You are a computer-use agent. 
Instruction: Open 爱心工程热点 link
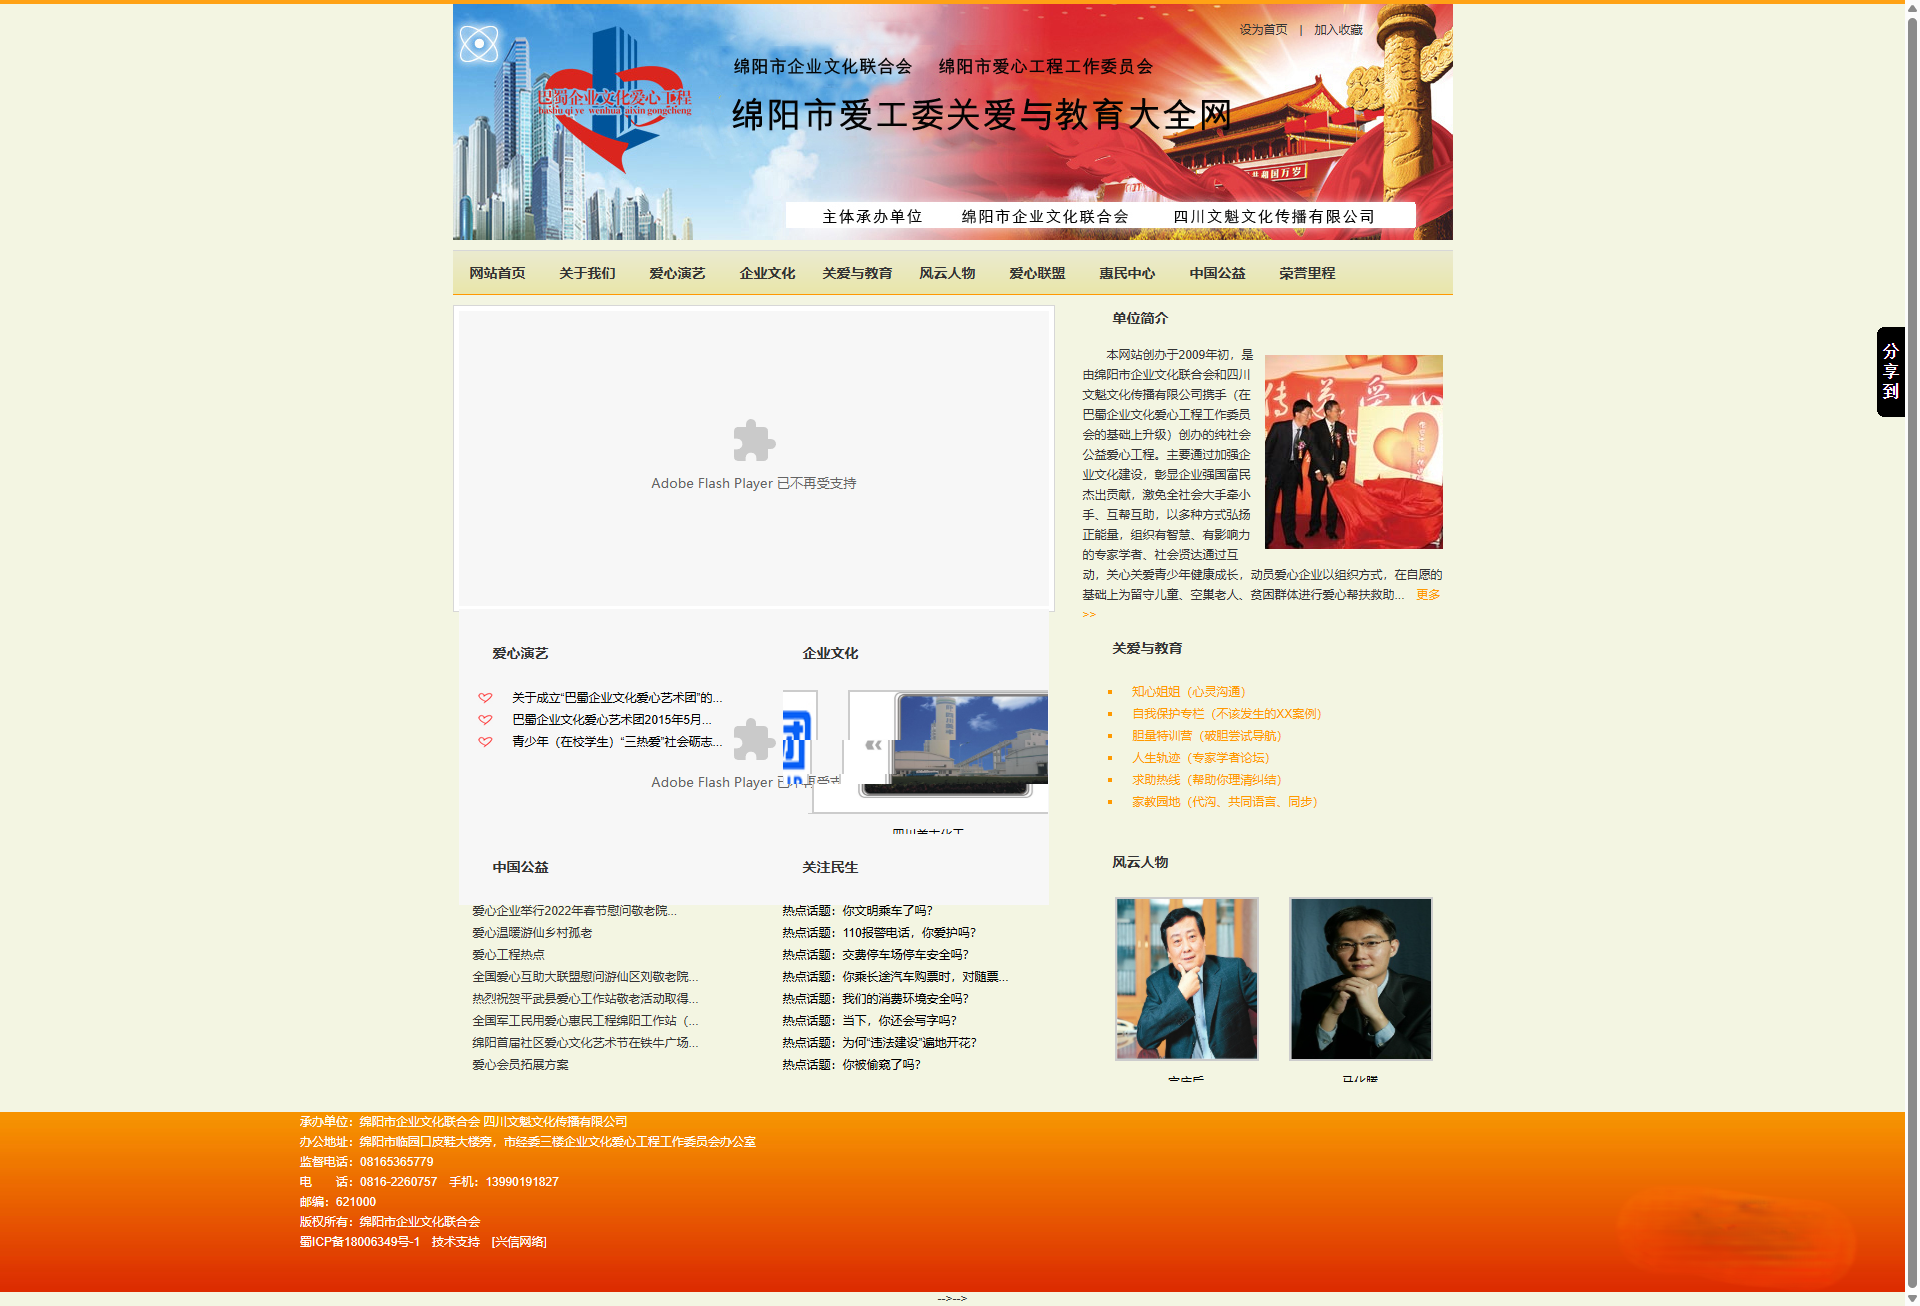[508, 955]
